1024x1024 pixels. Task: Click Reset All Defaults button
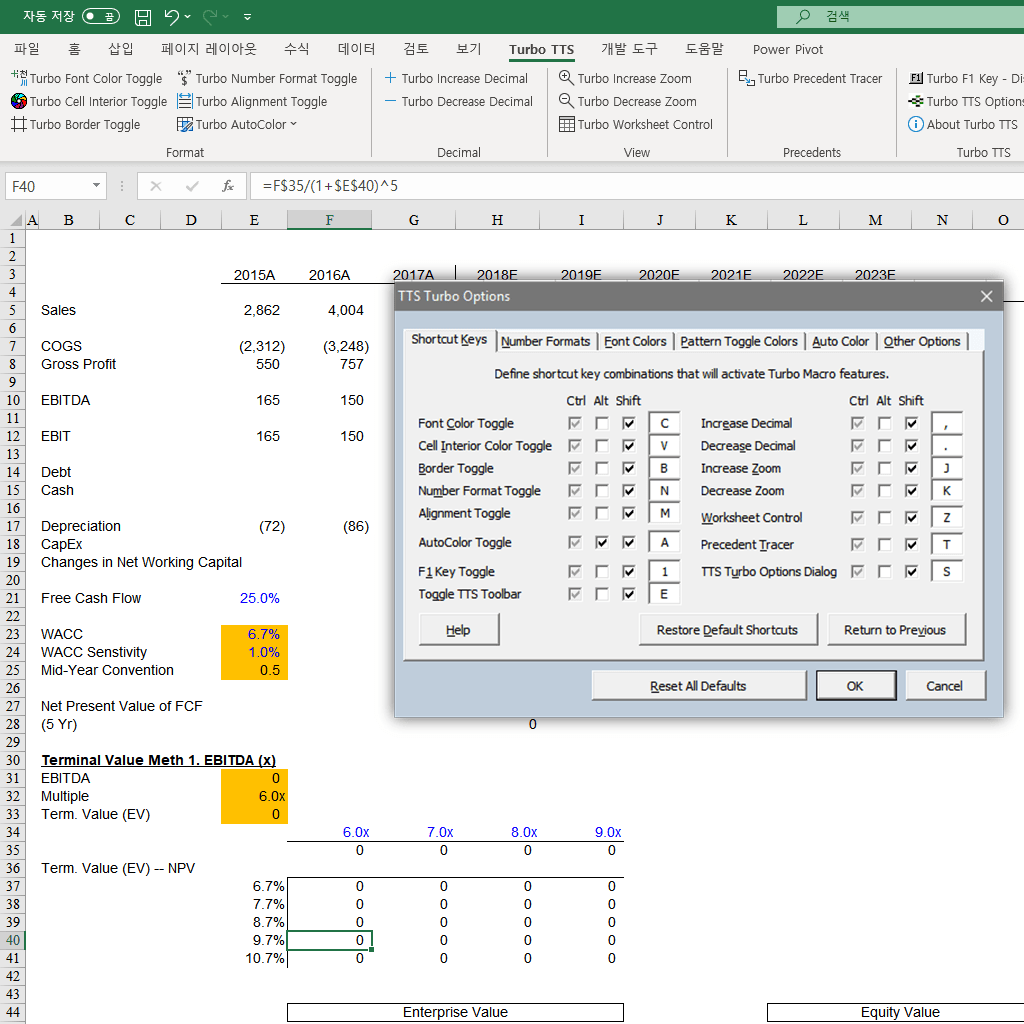698,686
